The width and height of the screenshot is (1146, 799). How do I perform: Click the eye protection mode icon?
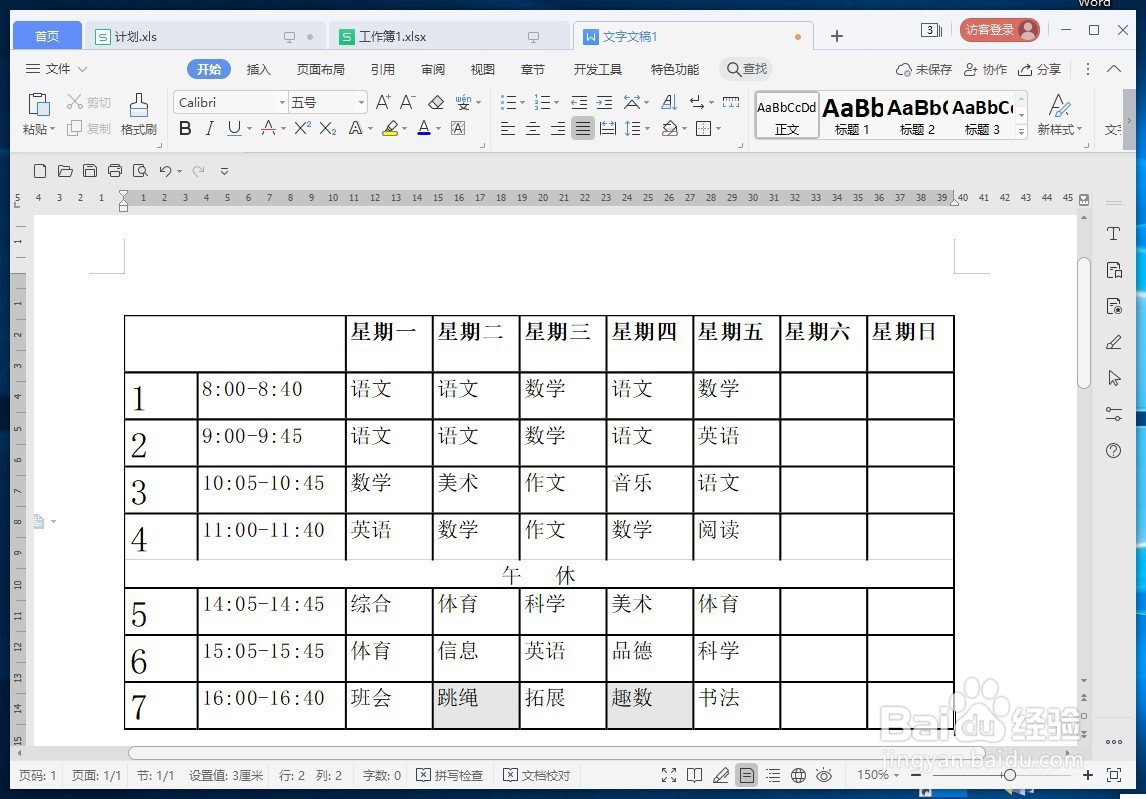click(x=824, y=774)
